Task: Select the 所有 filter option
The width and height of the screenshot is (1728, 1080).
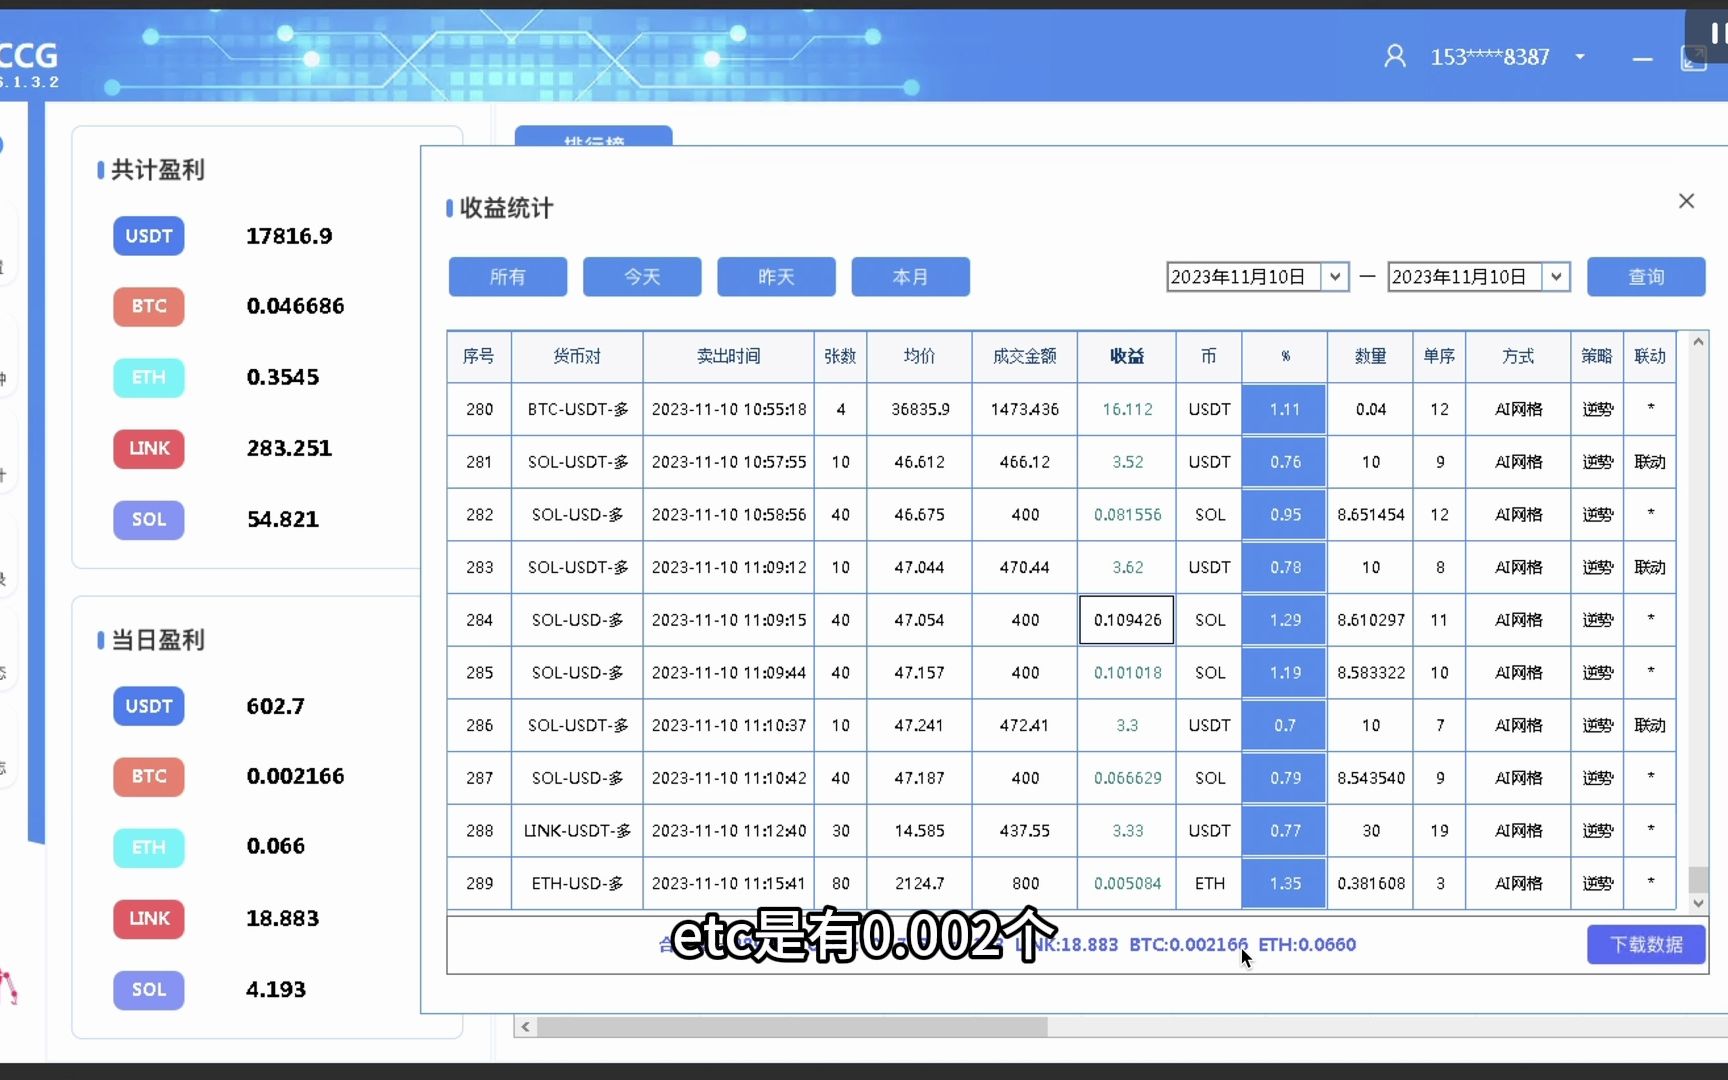Action: click(507, 277)
